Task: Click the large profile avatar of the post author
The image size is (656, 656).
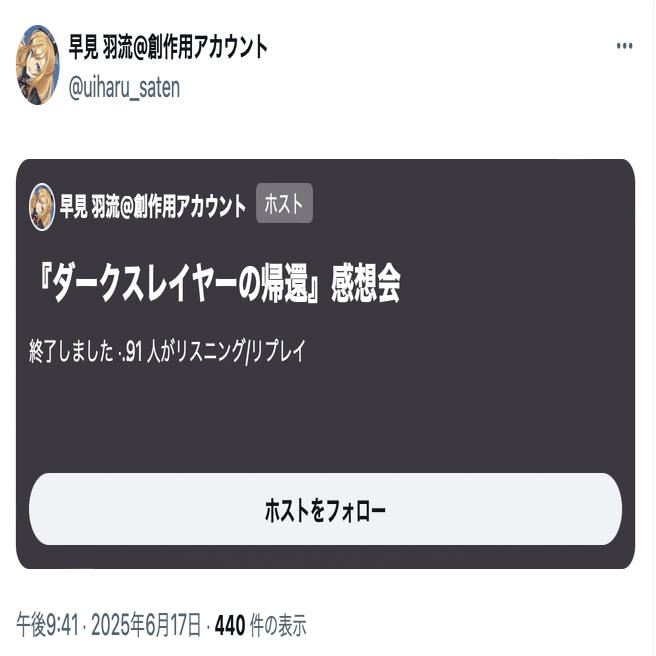Action: coord(38,65)
